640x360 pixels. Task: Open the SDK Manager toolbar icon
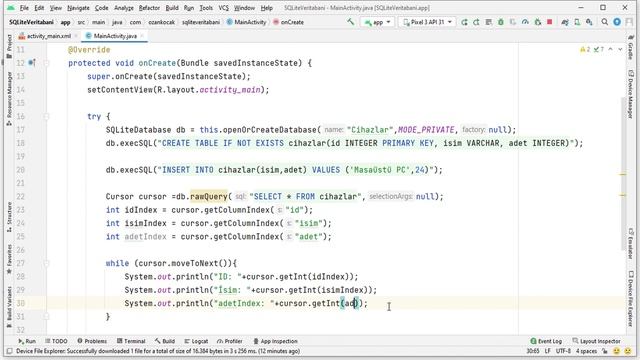click(x=589, y=22)
